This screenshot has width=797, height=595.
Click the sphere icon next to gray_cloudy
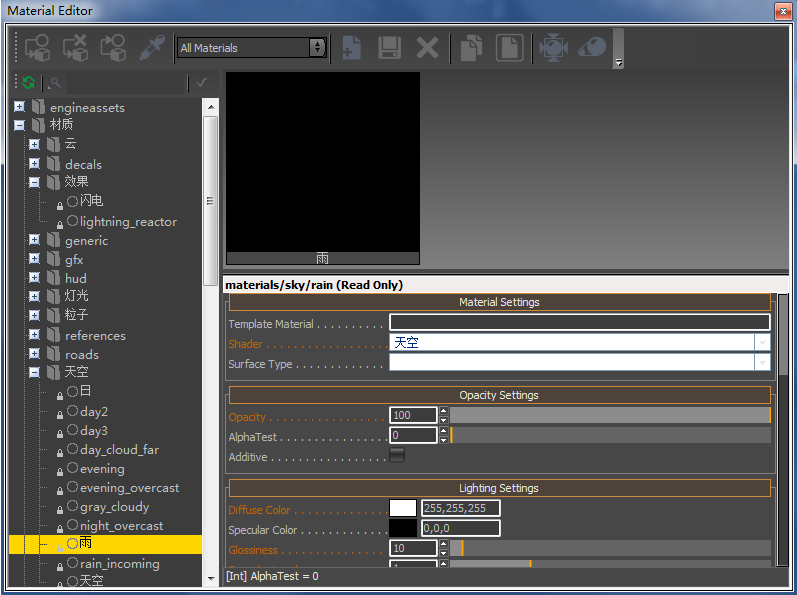click(x=72, y=506)
